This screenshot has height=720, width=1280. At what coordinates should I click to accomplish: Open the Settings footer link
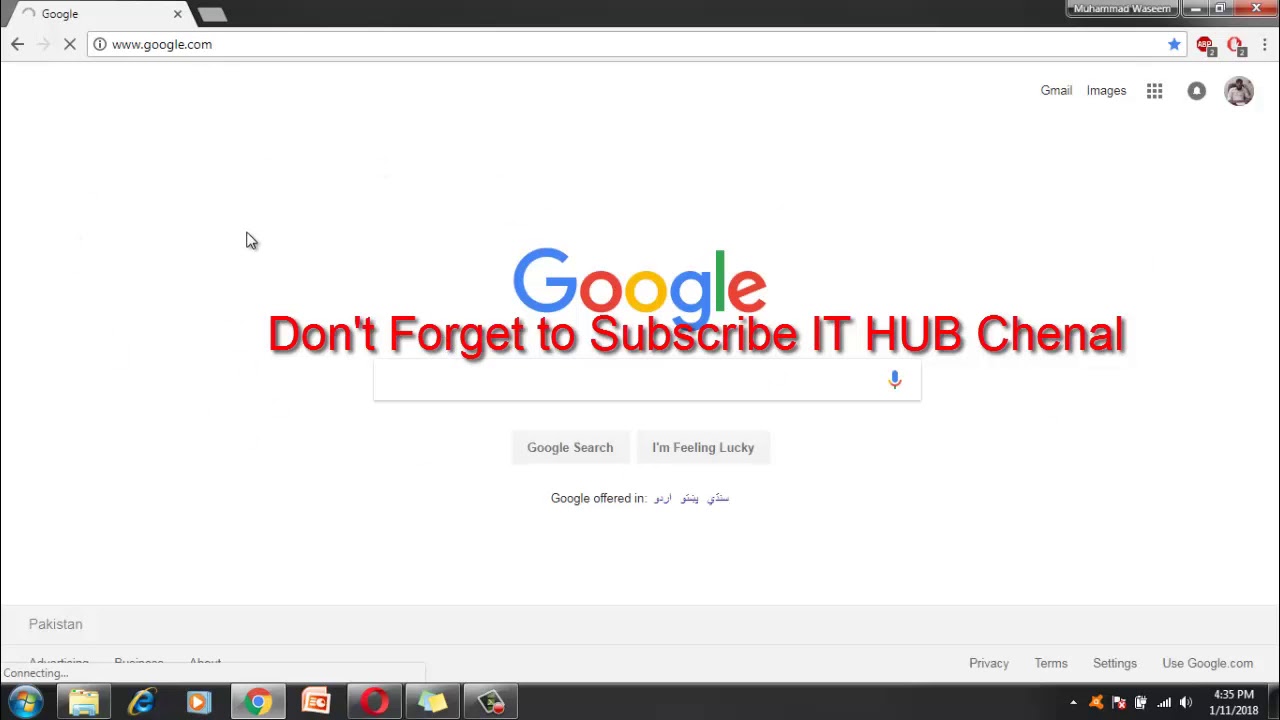[x=1115, y=663]
